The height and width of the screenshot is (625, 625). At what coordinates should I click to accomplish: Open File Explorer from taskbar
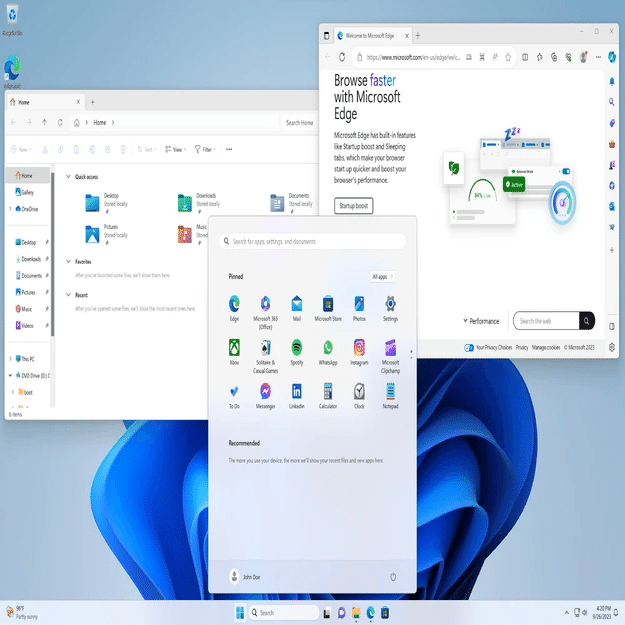(356, 612)
